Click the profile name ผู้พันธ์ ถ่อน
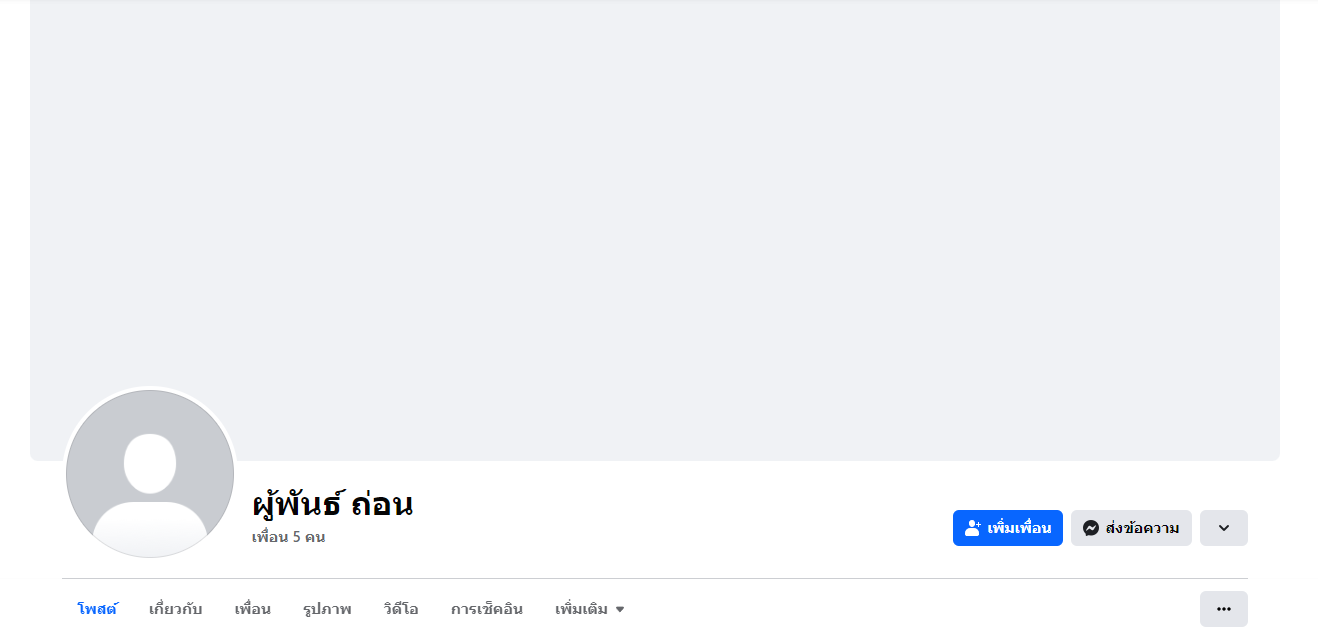The image size is (1318, 629). point(333,504)
